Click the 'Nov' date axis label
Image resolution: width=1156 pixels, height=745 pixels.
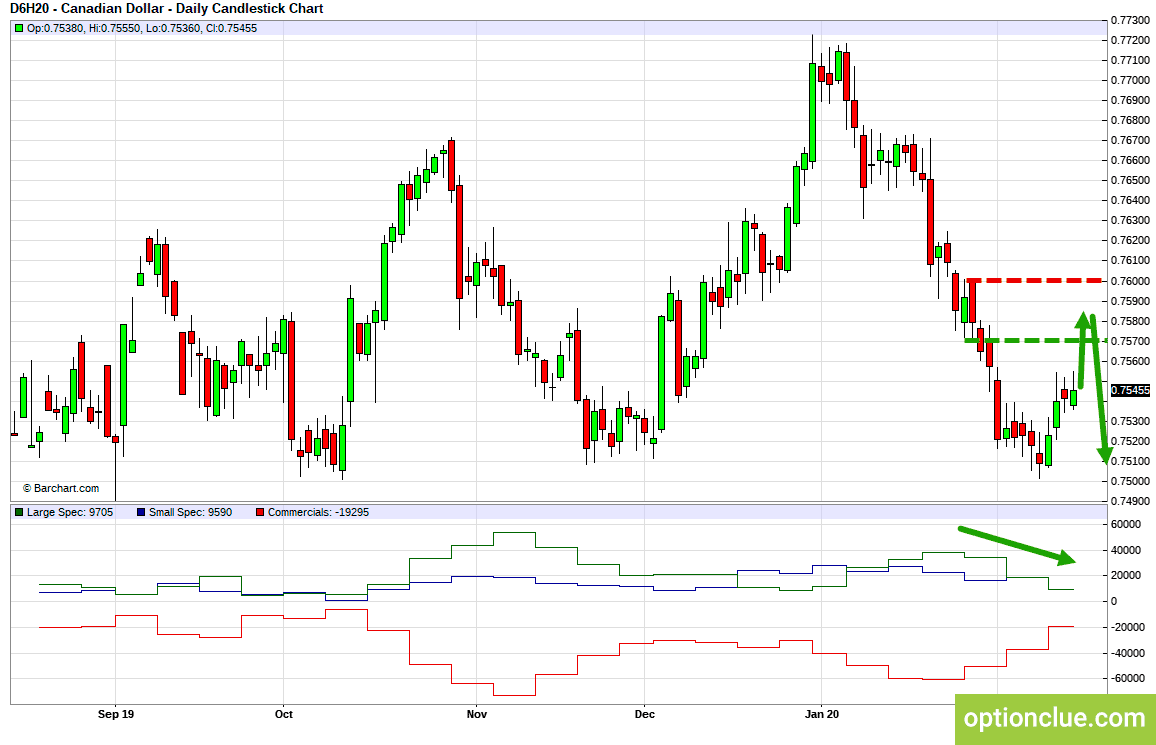[477, 714]
